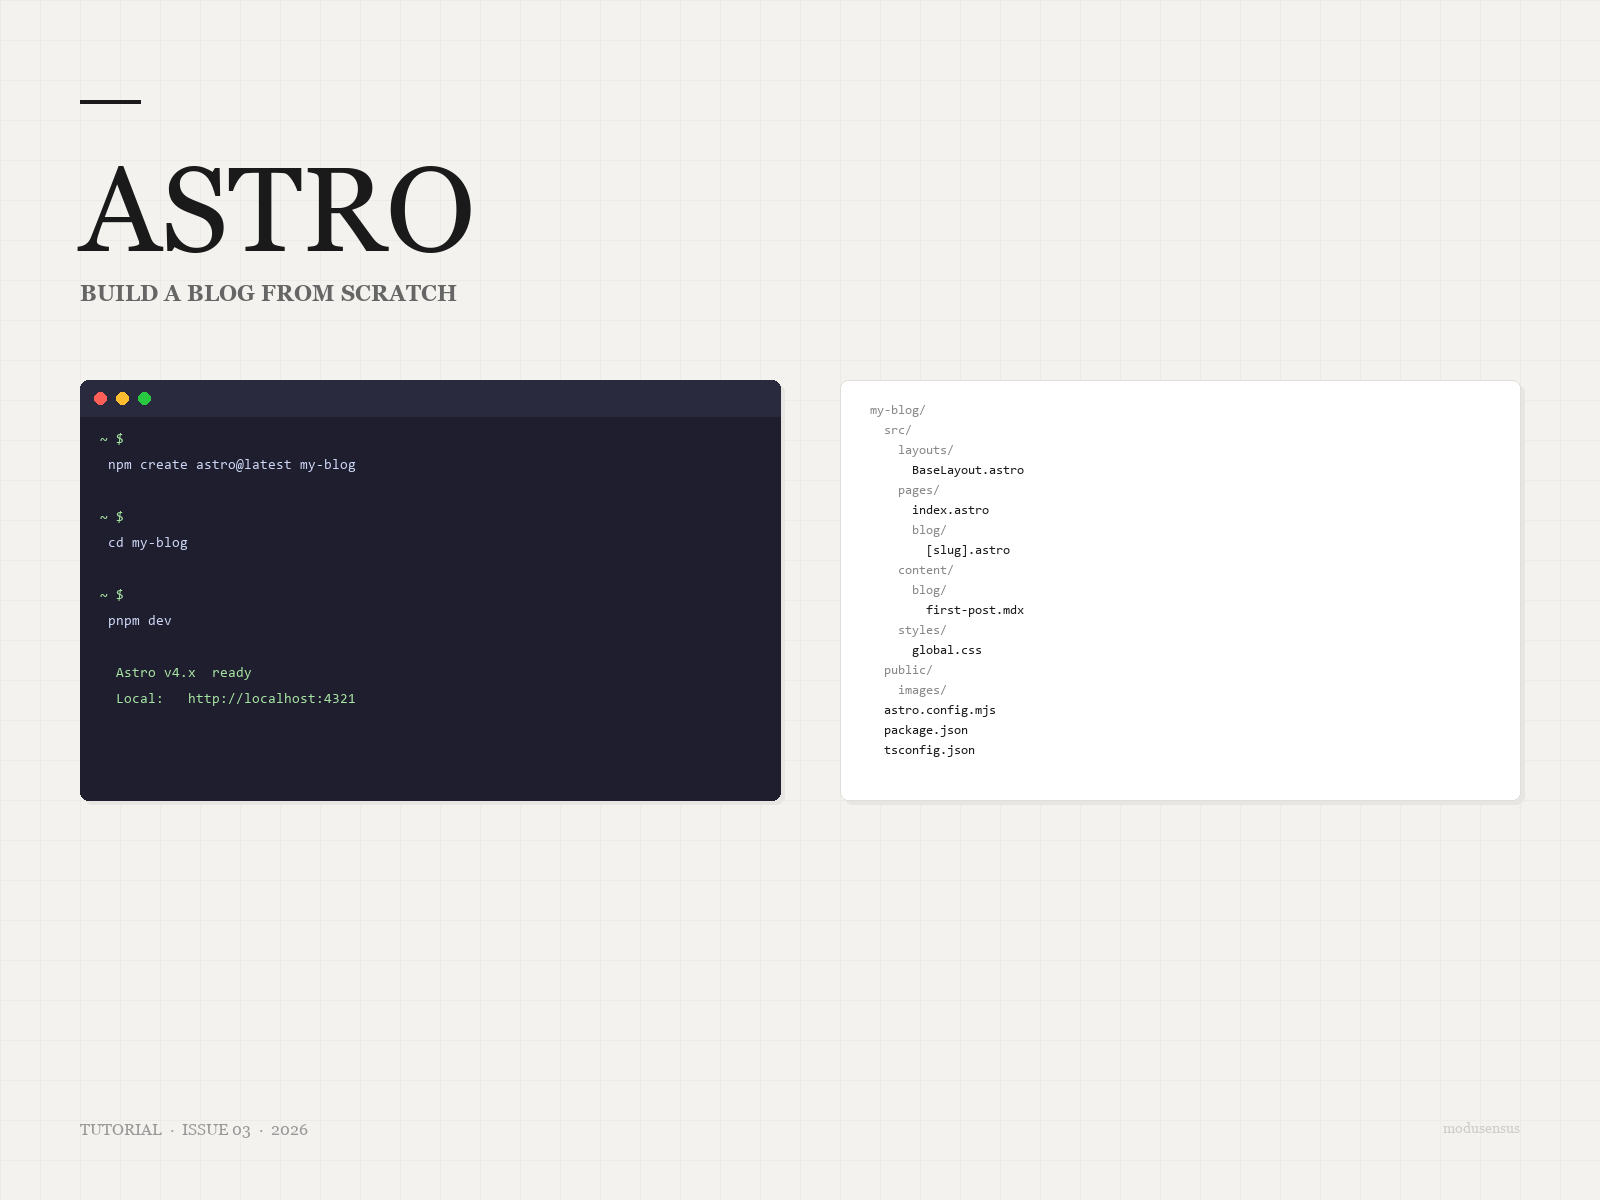Open [slug].astro file
Screen dimensions: 1600x1200
click(968, 550)
